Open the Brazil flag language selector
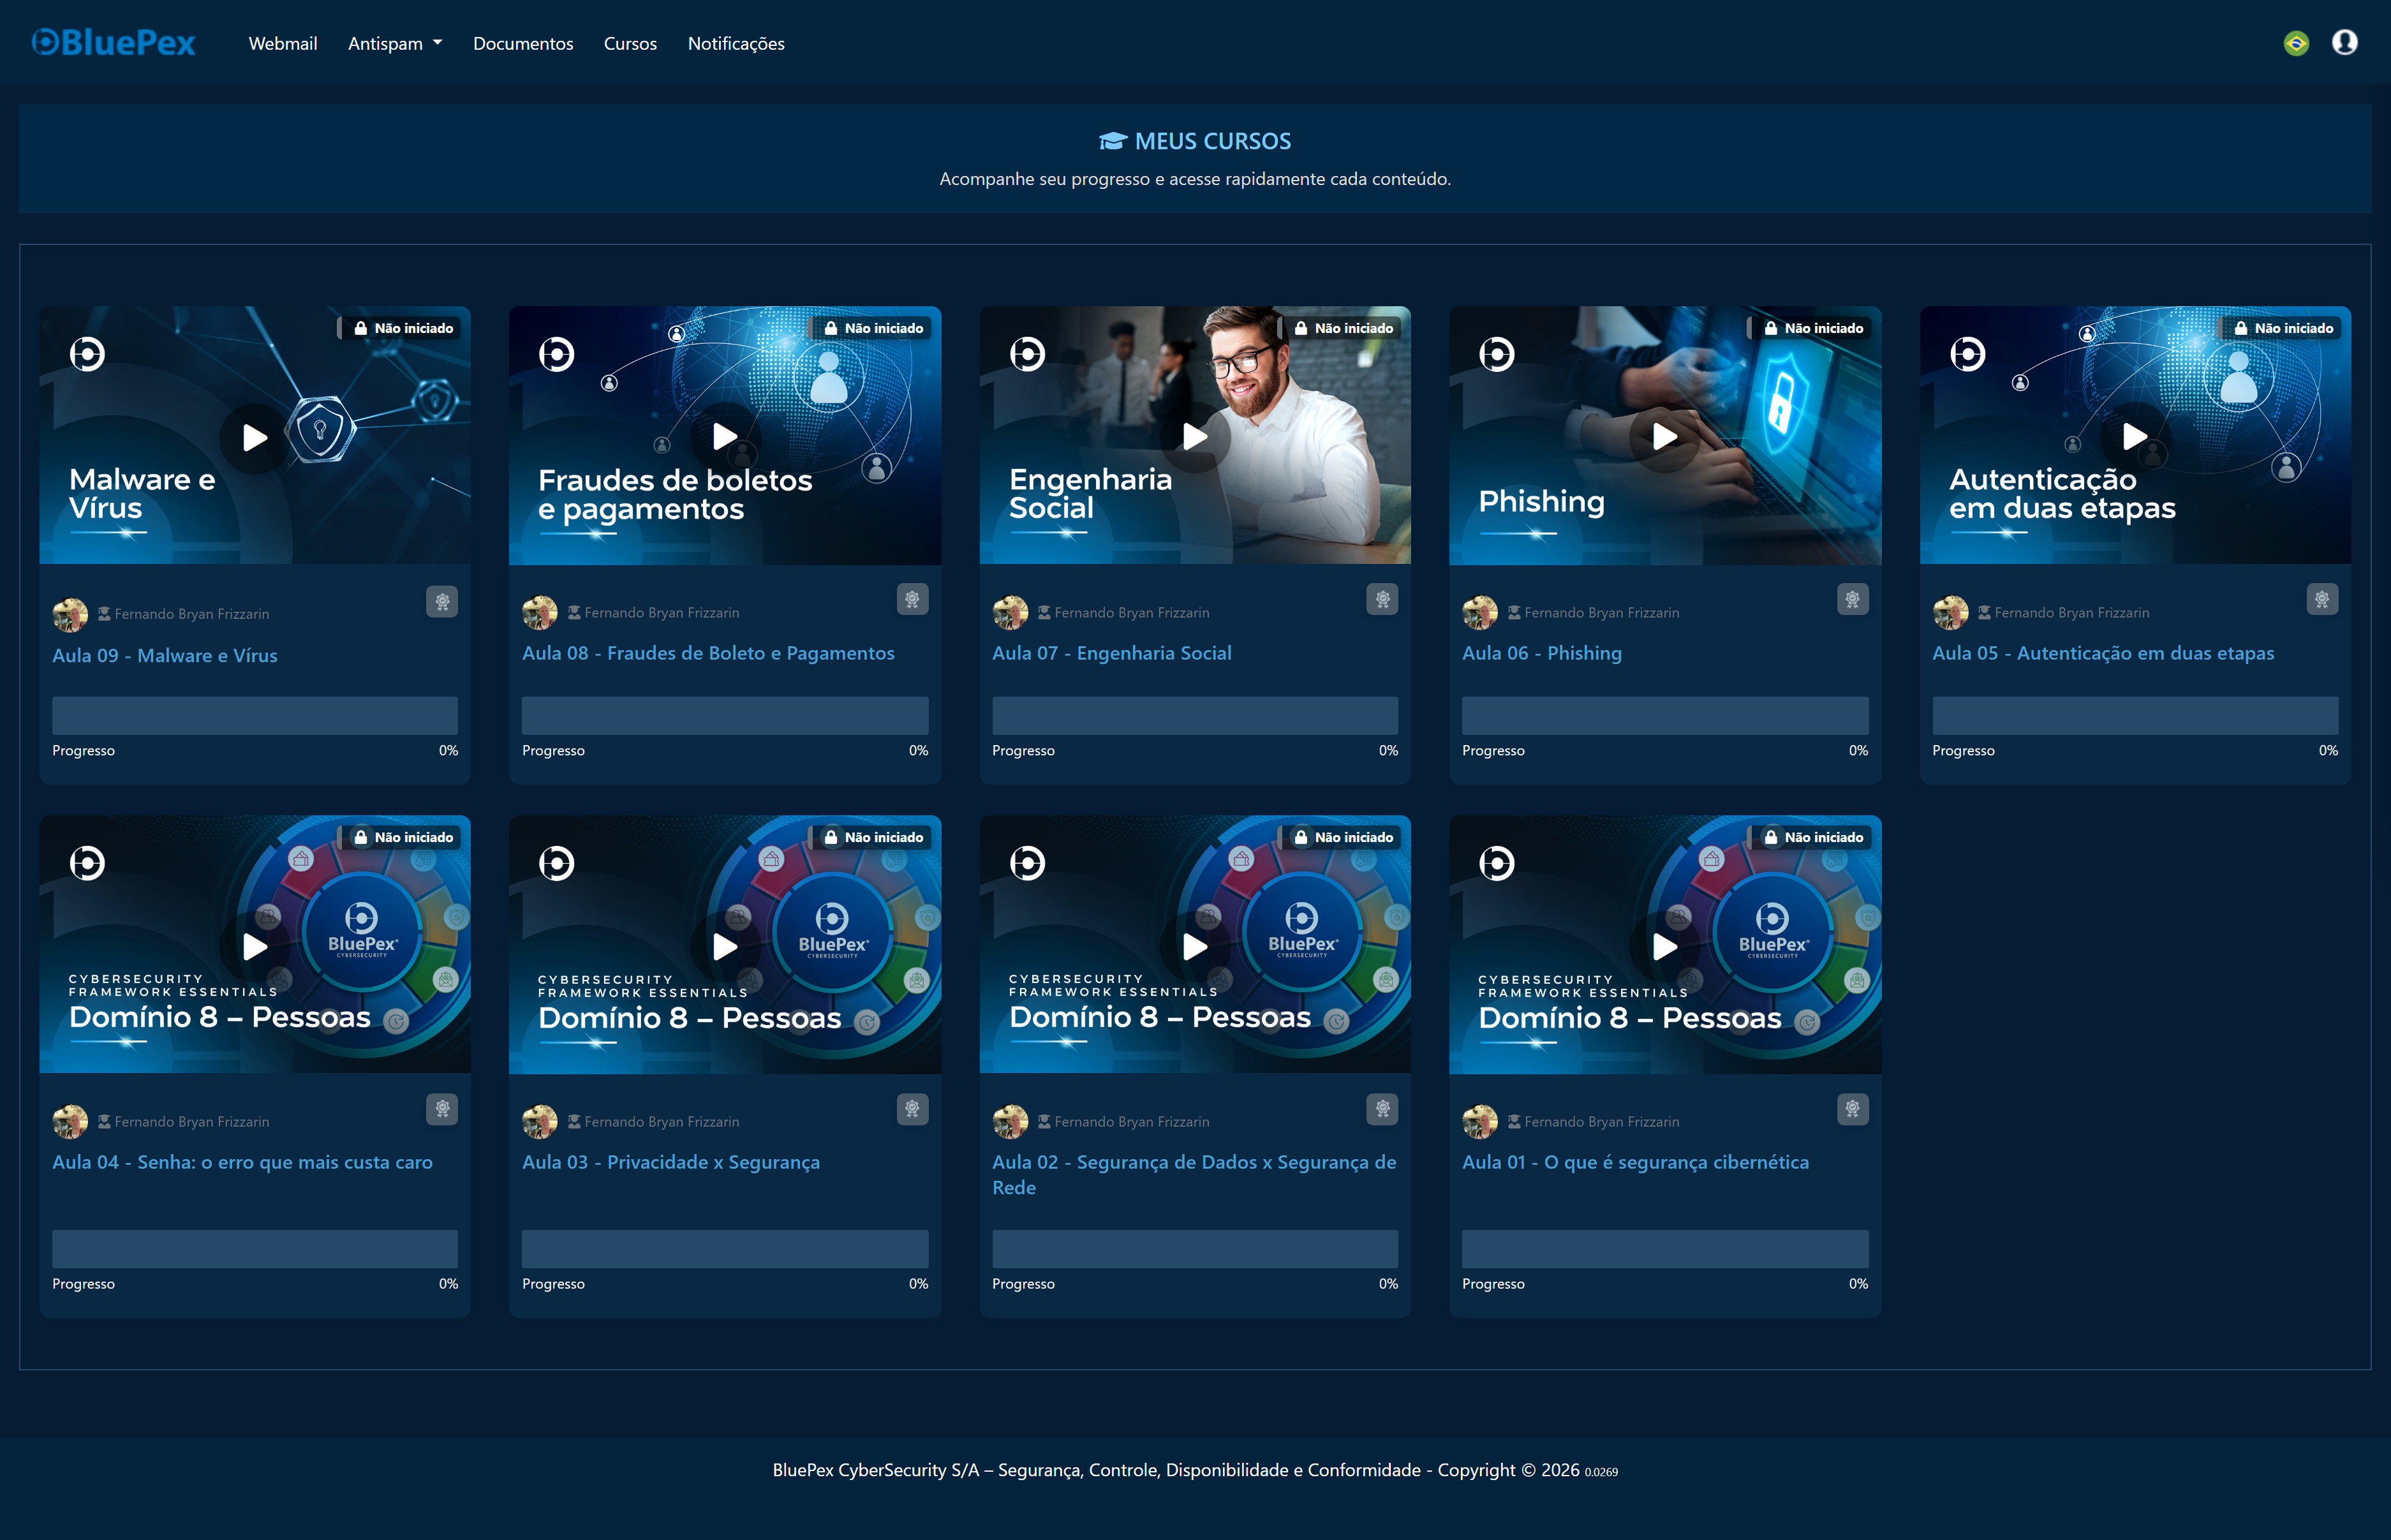Screen dimensions: 2391x1540 pyautogui.click(x=2296, y=43)
